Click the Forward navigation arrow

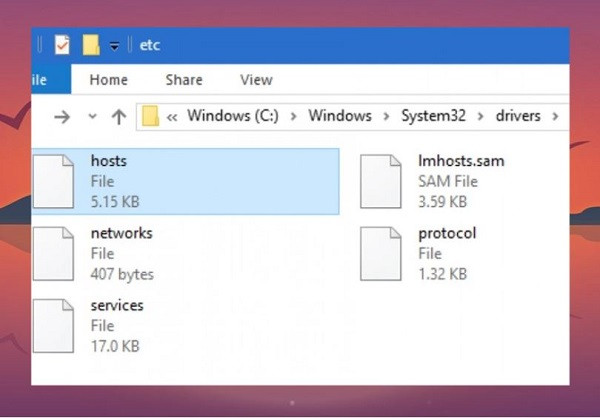62,117
